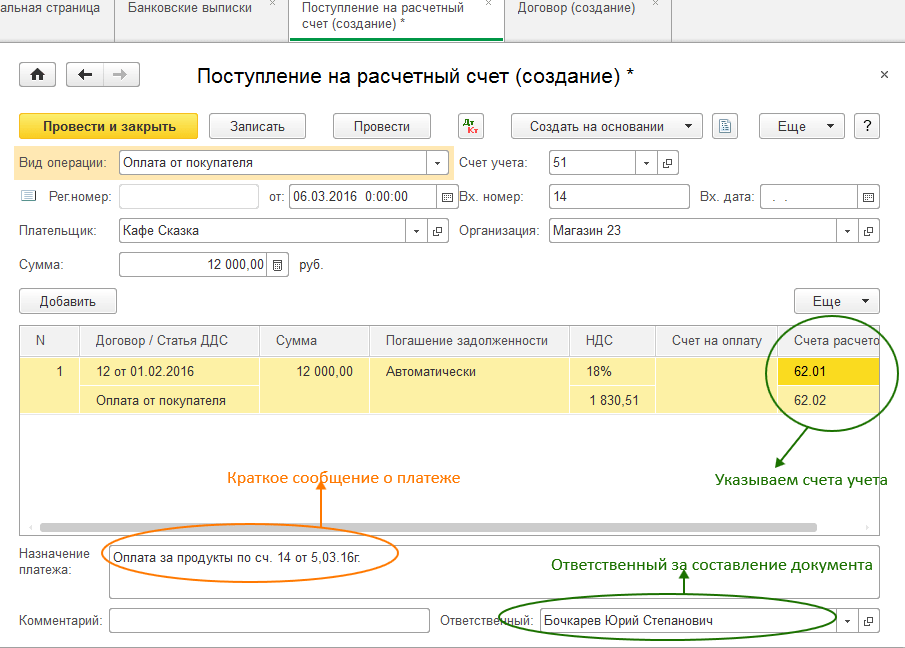Select the 18% НДС rate cell
Image resolution: width=905 pixels, height=648 pixels.
point(612,372)
